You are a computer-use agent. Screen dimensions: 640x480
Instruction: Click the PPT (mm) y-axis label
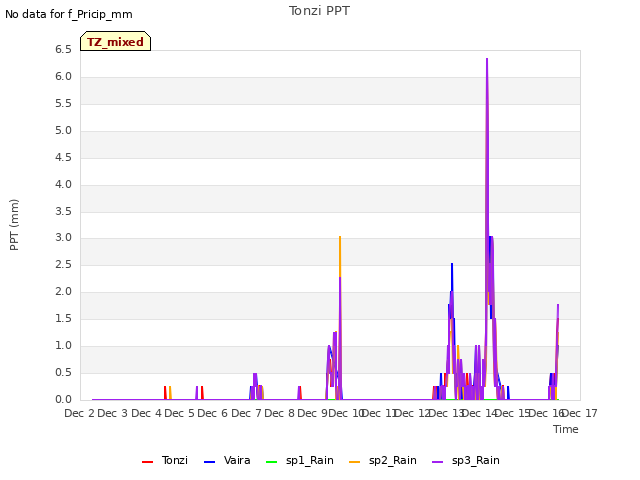(x=14, y=225)
